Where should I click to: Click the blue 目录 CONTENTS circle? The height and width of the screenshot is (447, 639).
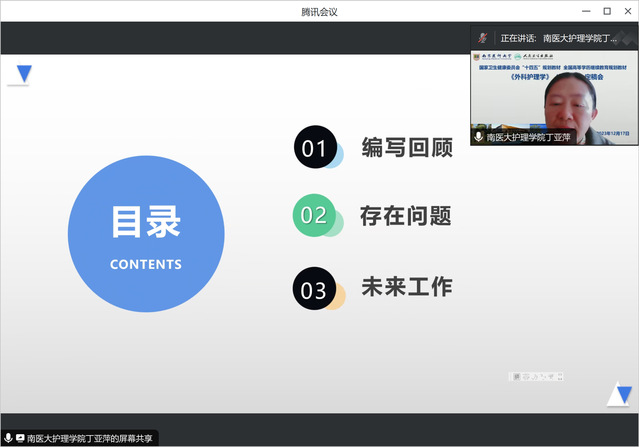[145, 234]
